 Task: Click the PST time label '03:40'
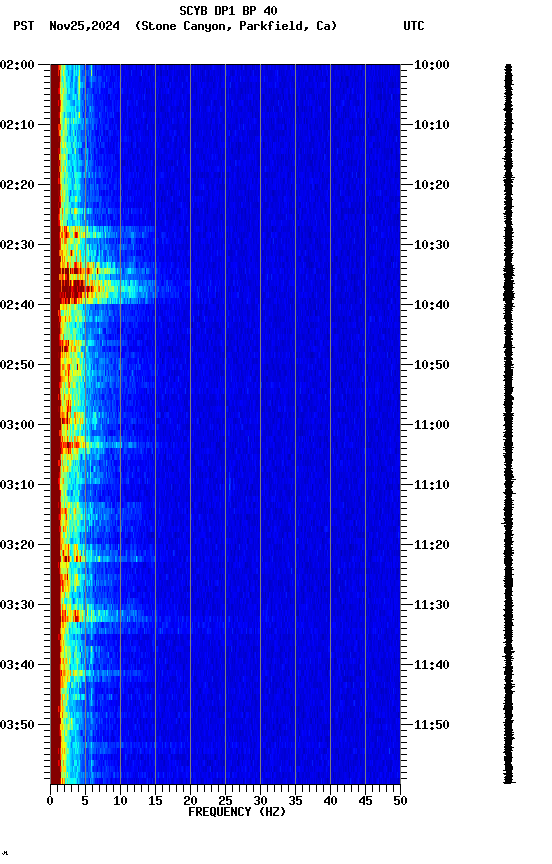coord(17,665)
